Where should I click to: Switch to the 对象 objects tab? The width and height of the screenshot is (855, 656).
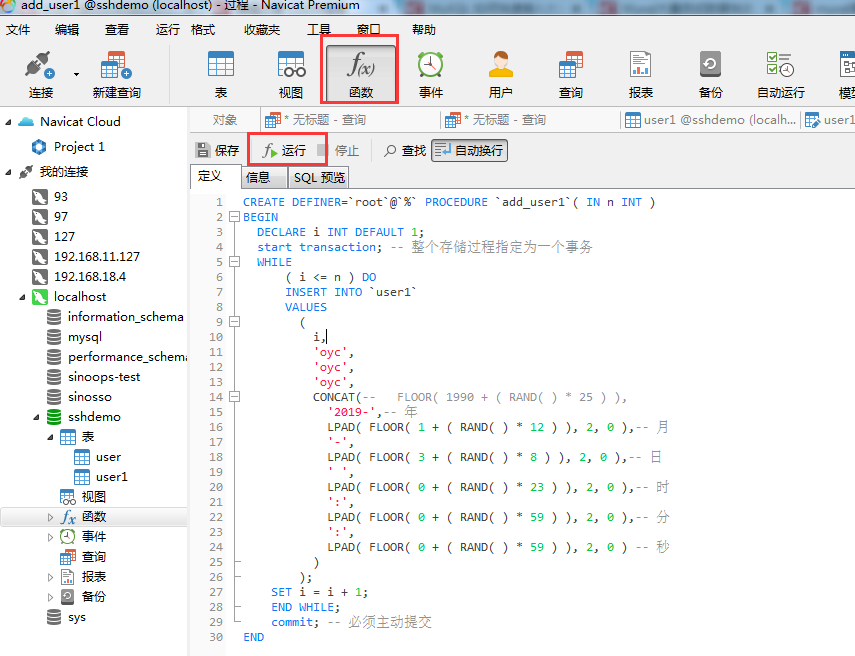click(224, 119)
